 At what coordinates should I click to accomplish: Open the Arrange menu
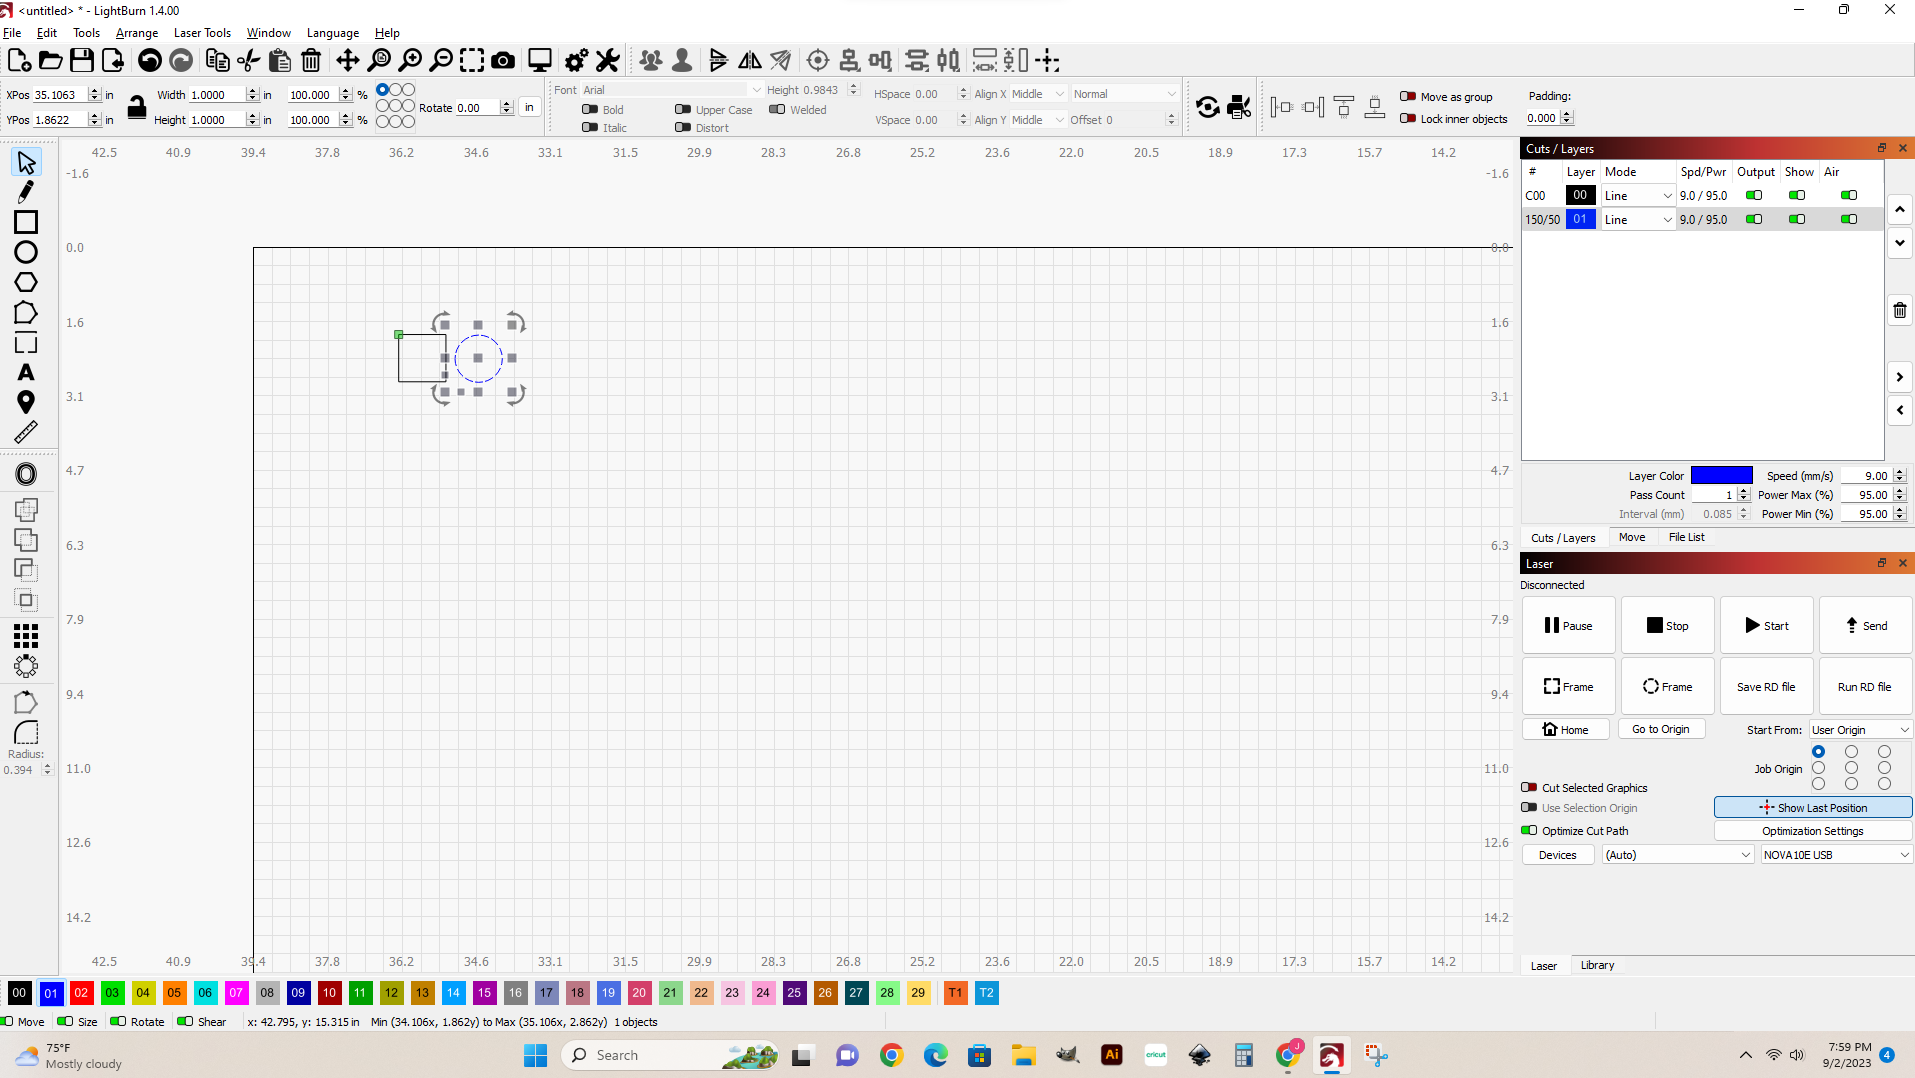137,33
